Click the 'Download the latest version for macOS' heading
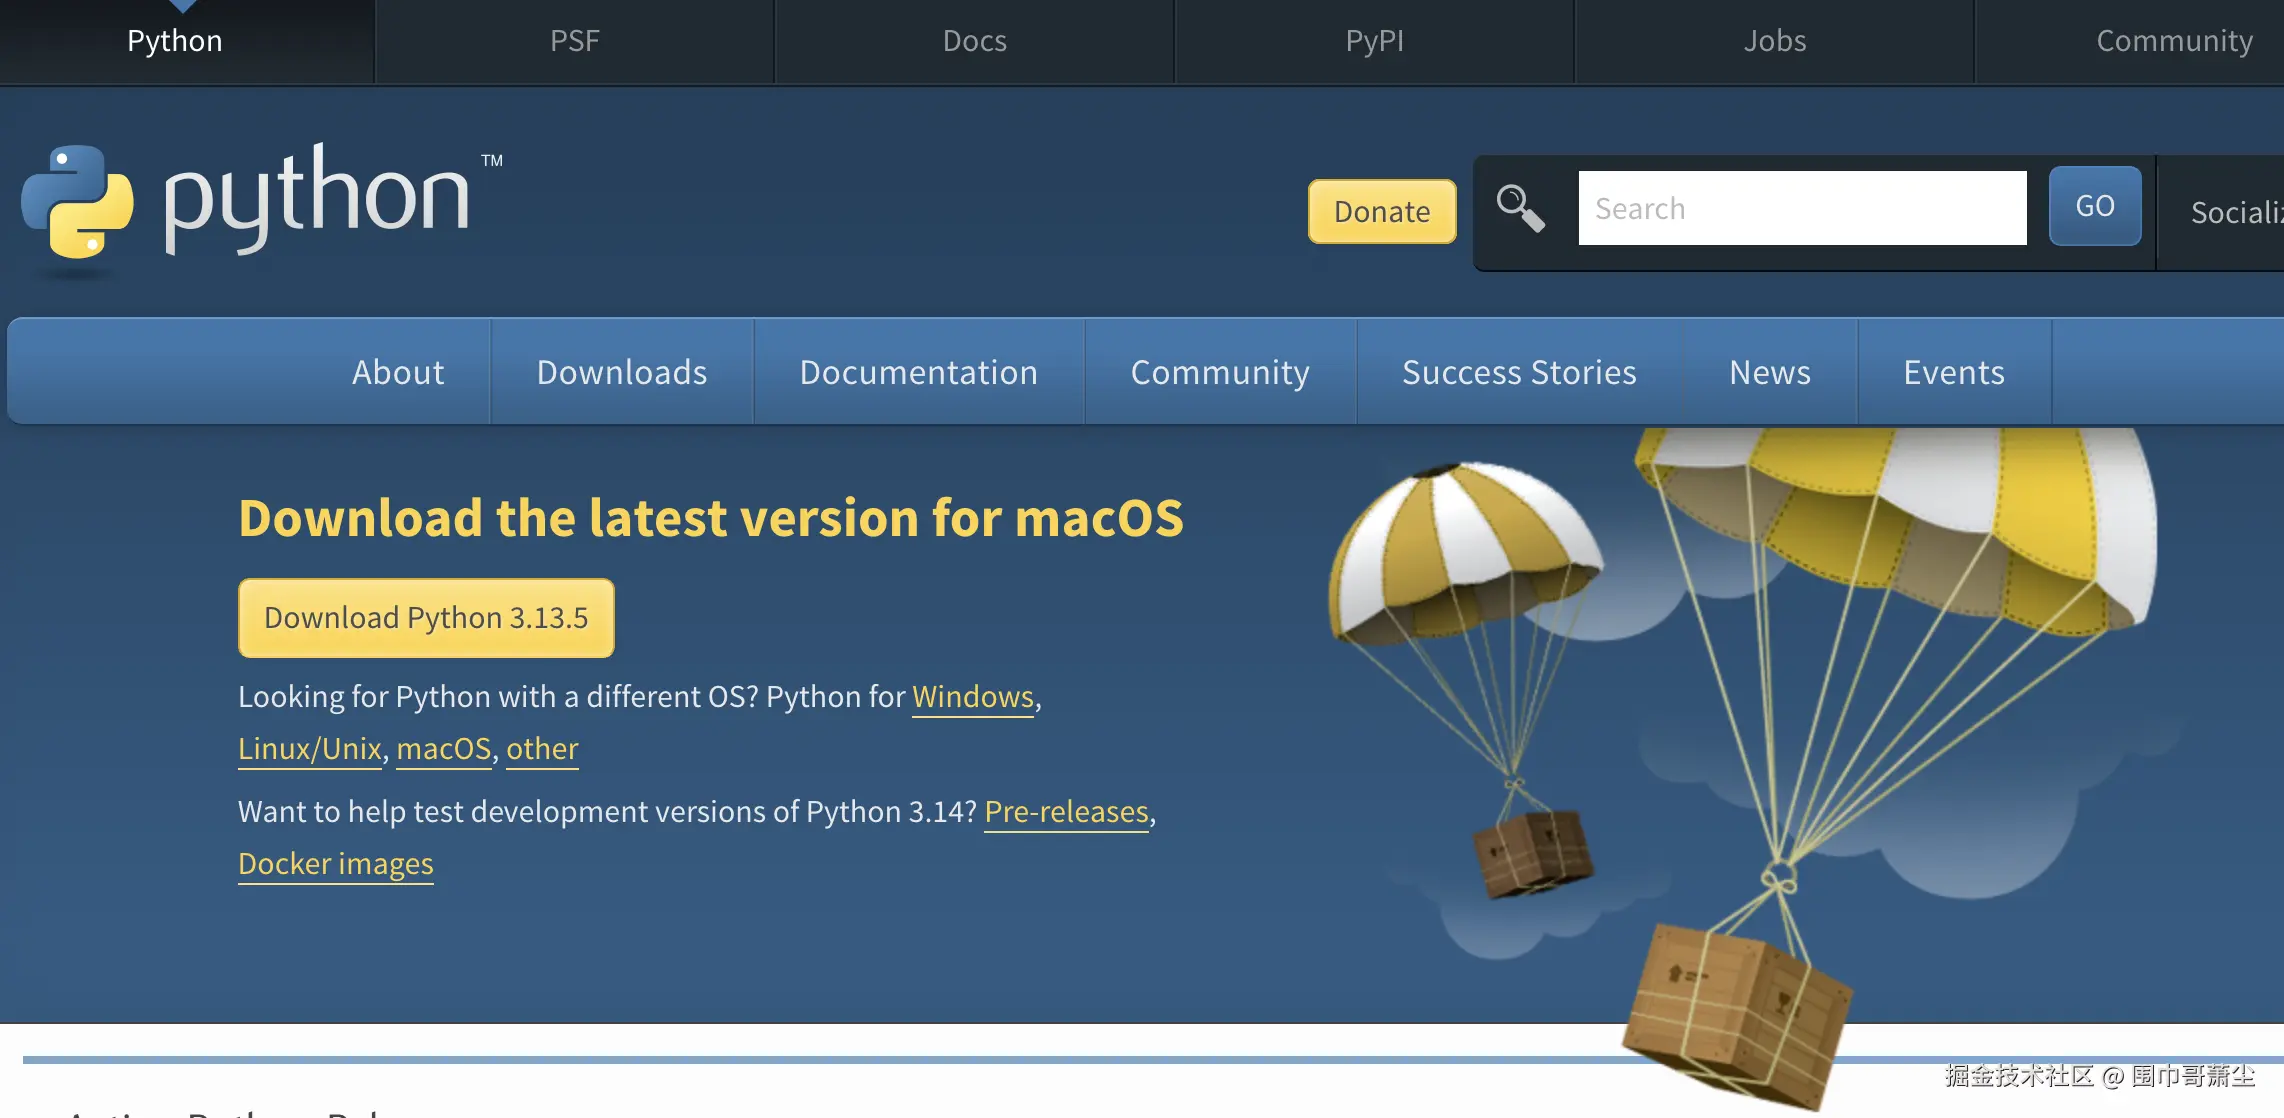 coord(711,518)
